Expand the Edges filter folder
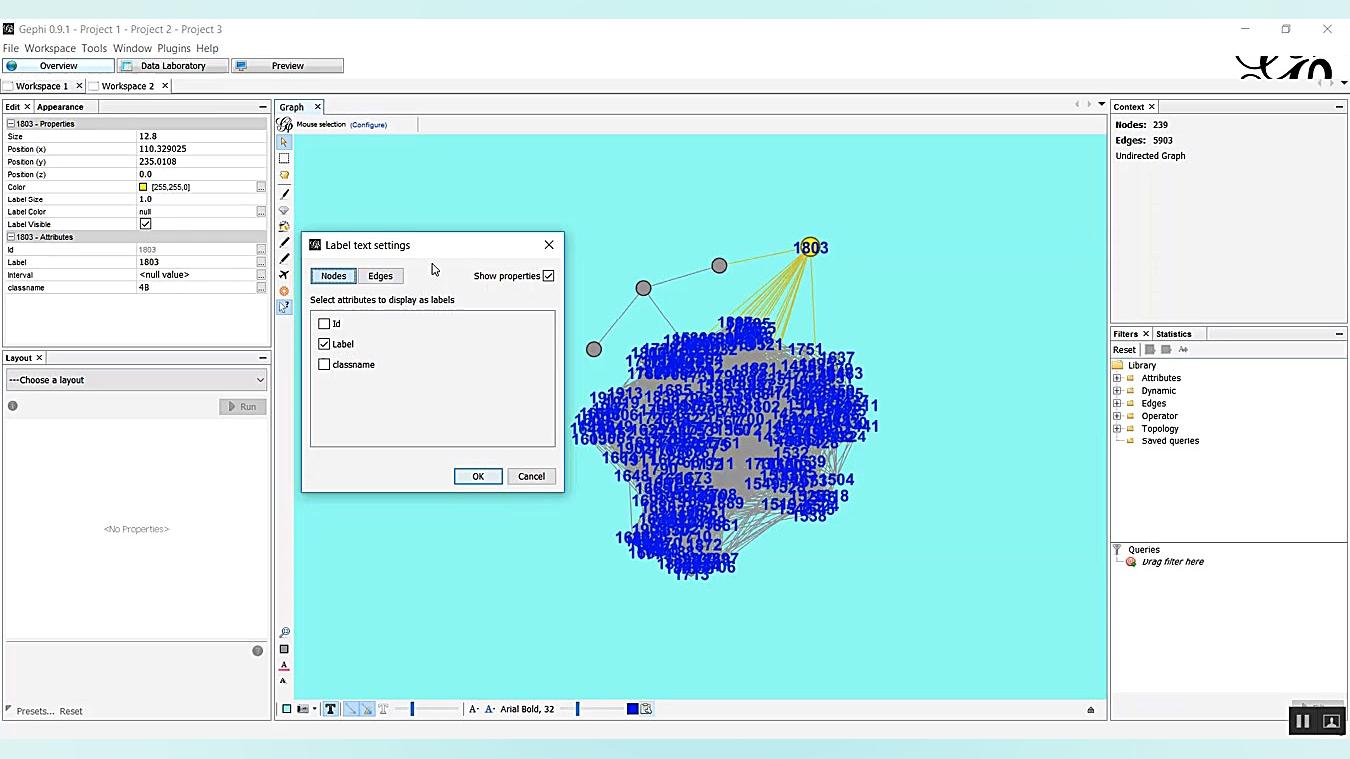 coord(1117,404)
